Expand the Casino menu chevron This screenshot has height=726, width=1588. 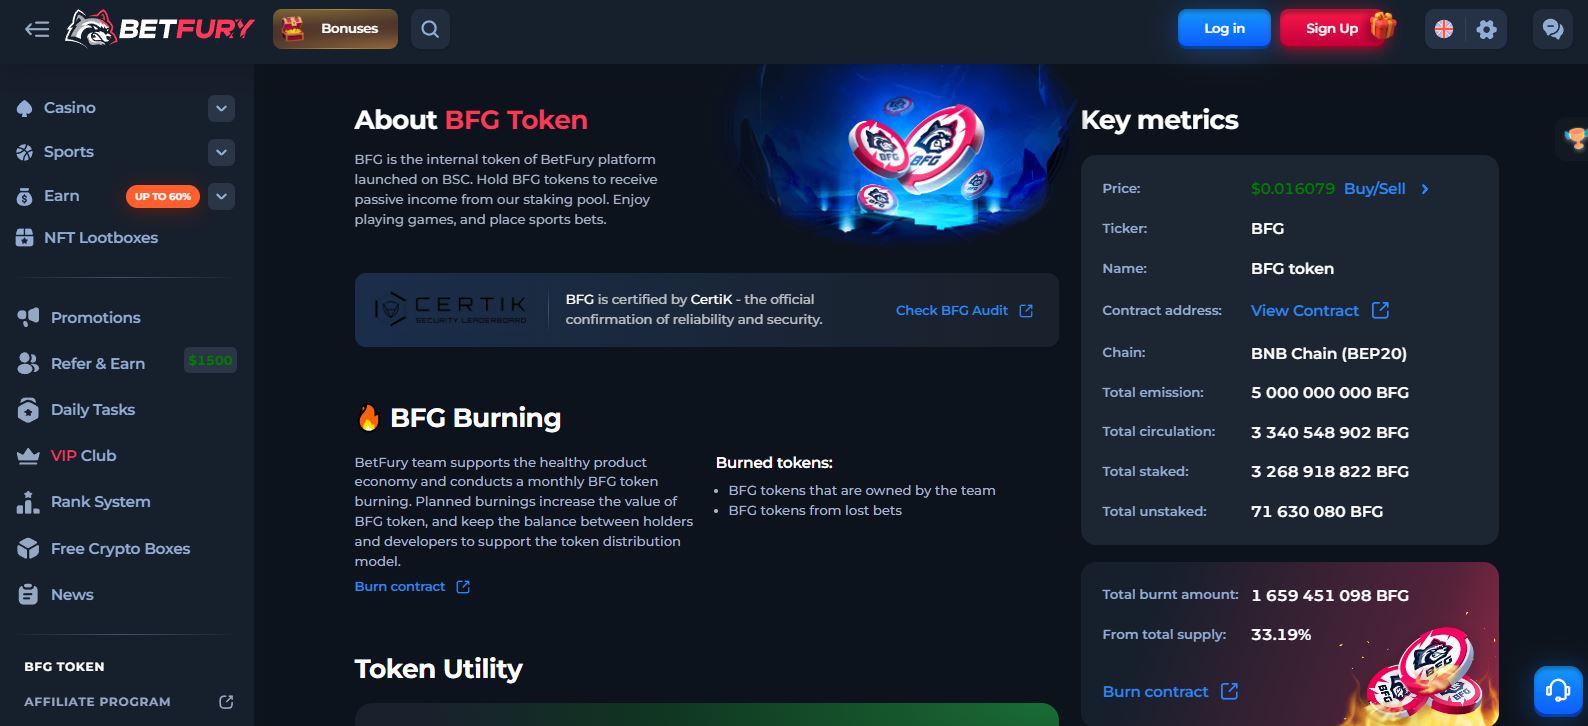point(222,108)
